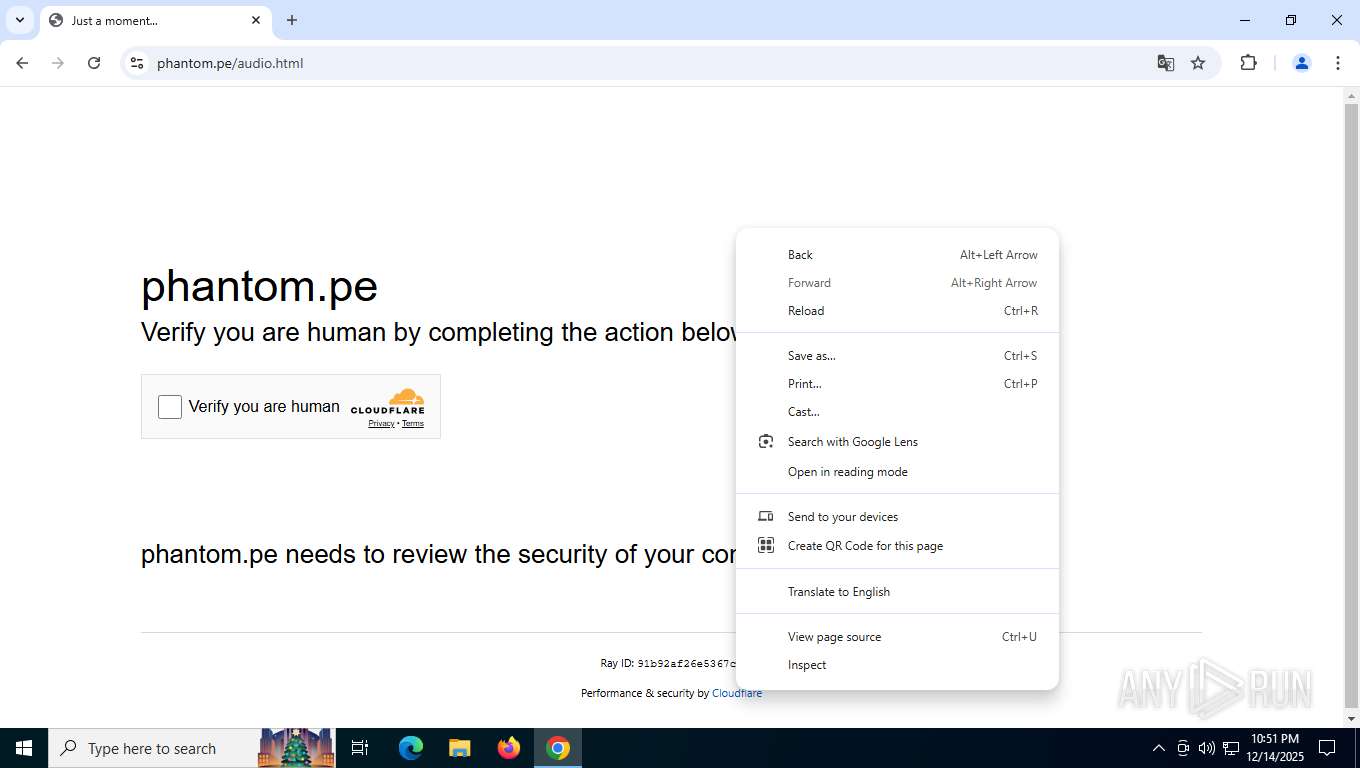The width and height of the screenshot is (1360, 768).
Task: Open the notification center icon
Action: [x=1327, y=748]
